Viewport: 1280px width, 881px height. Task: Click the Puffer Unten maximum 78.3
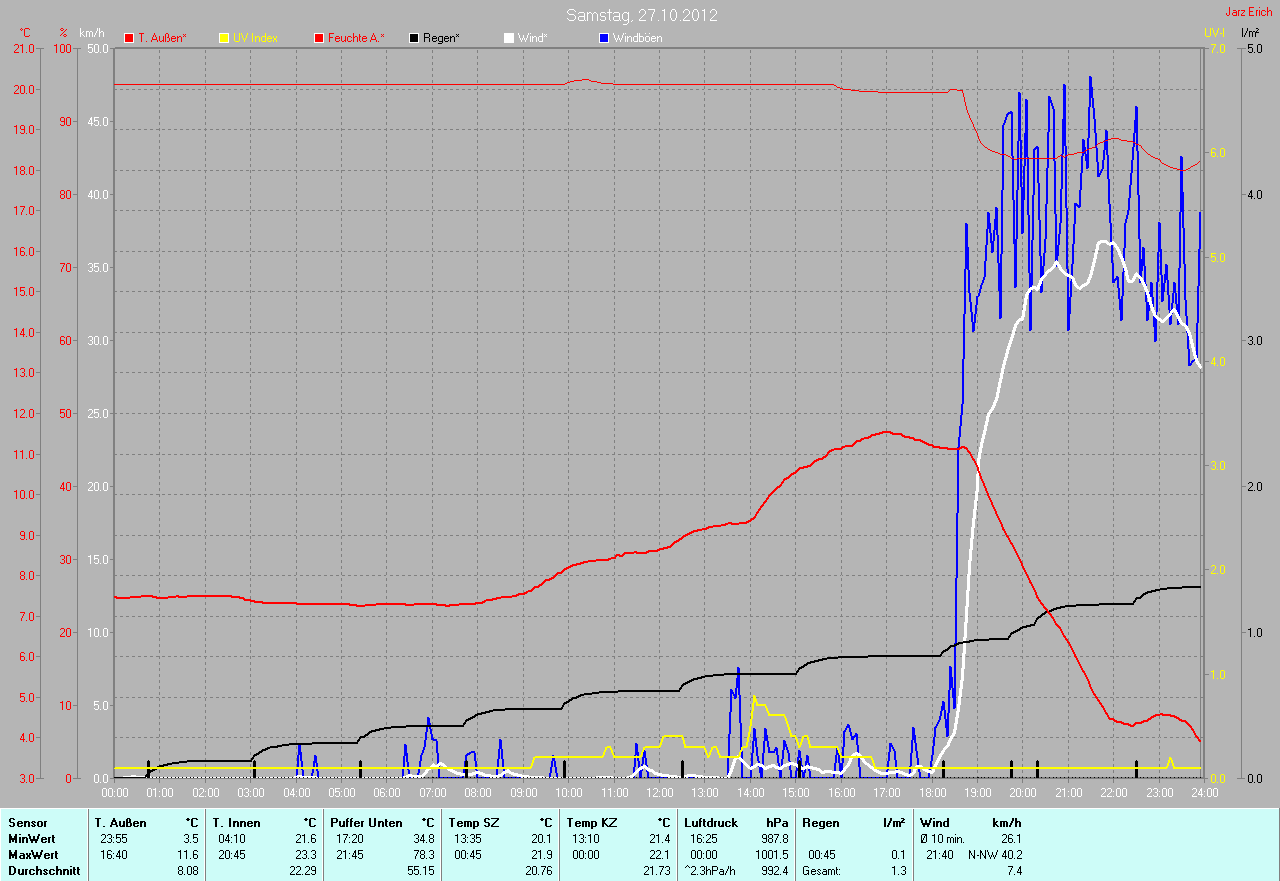click(x=422, y=855)
